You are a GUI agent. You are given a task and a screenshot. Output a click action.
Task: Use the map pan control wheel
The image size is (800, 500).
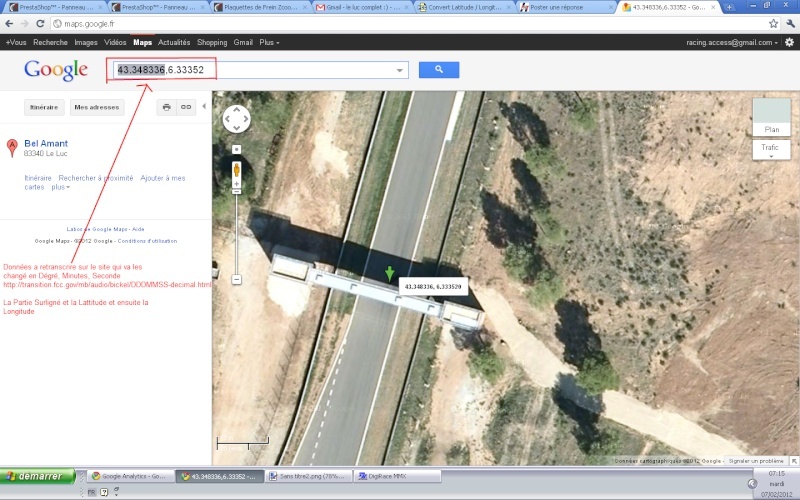click(x=236, y=119)
